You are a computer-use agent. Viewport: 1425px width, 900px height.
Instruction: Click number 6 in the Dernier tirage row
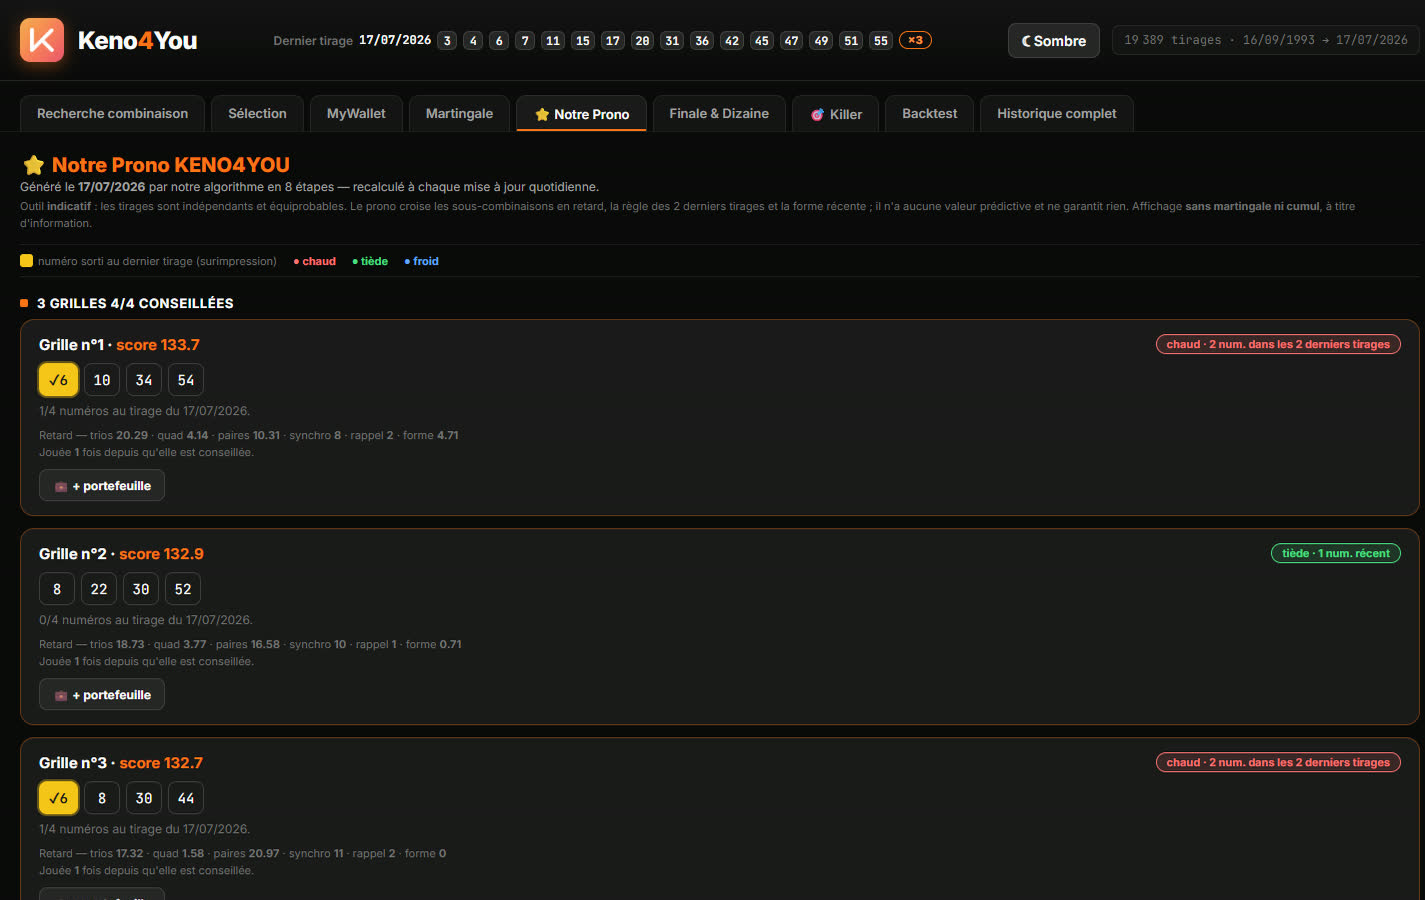[x=499, y=41]
